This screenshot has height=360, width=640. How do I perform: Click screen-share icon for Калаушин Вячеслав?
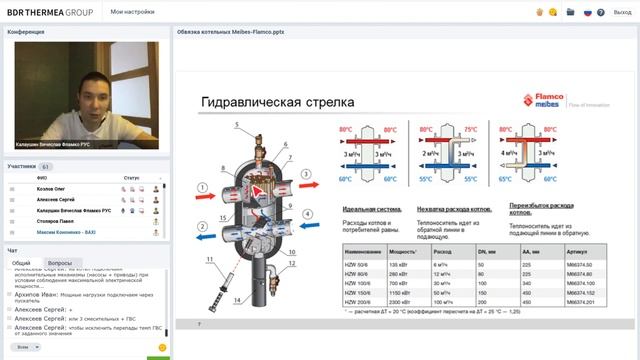pos(141,211)
